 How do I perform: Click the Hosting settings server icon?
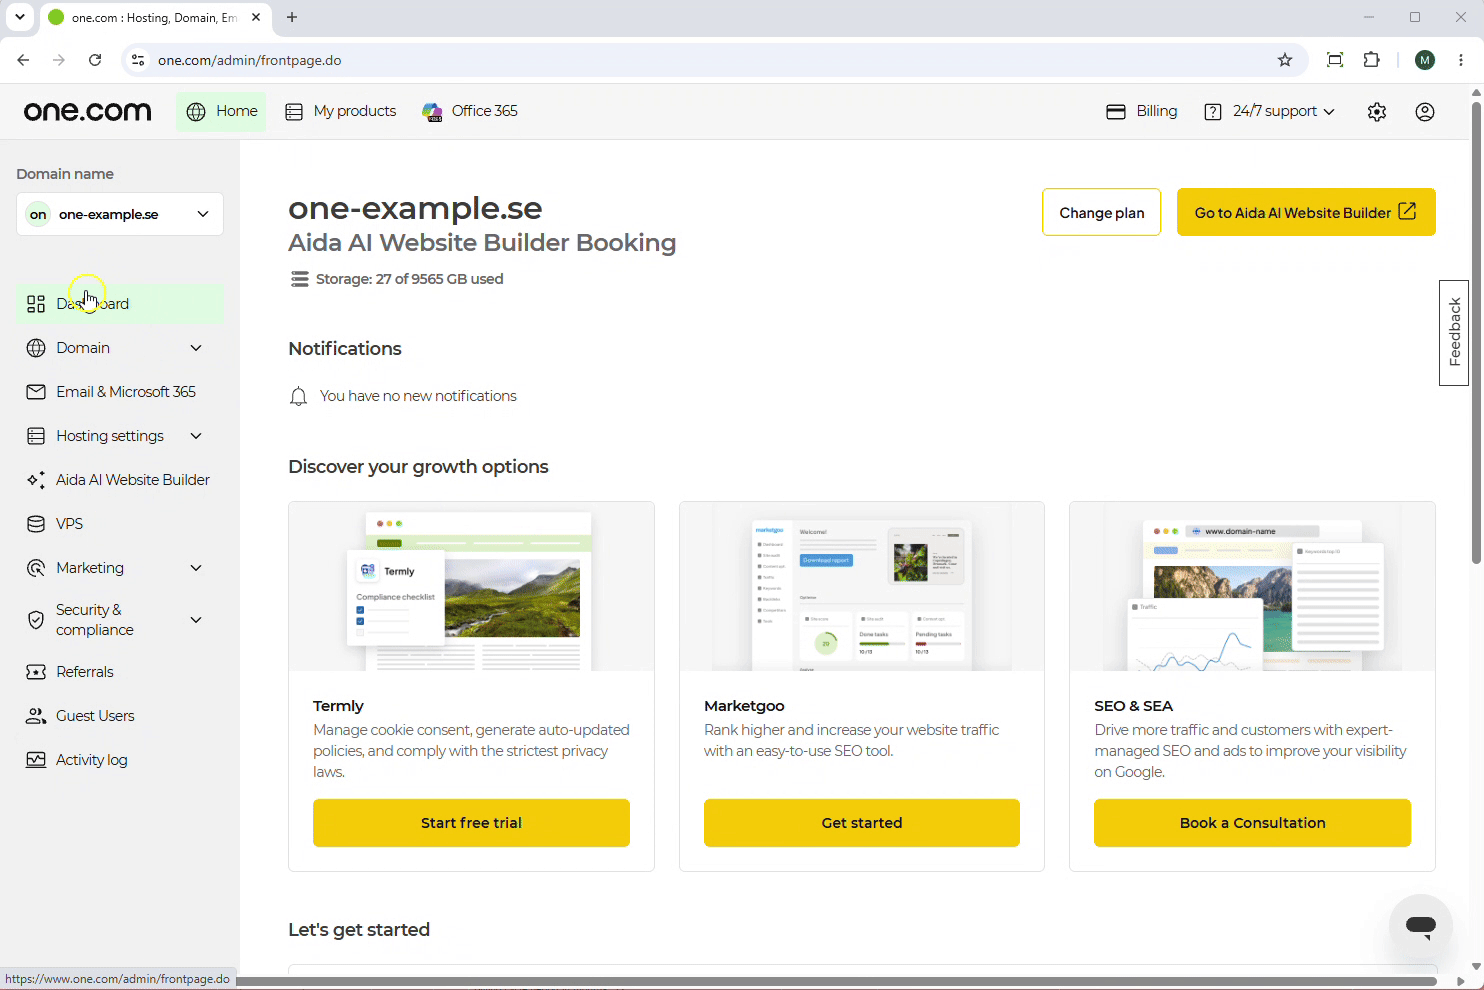pos(36,436)
